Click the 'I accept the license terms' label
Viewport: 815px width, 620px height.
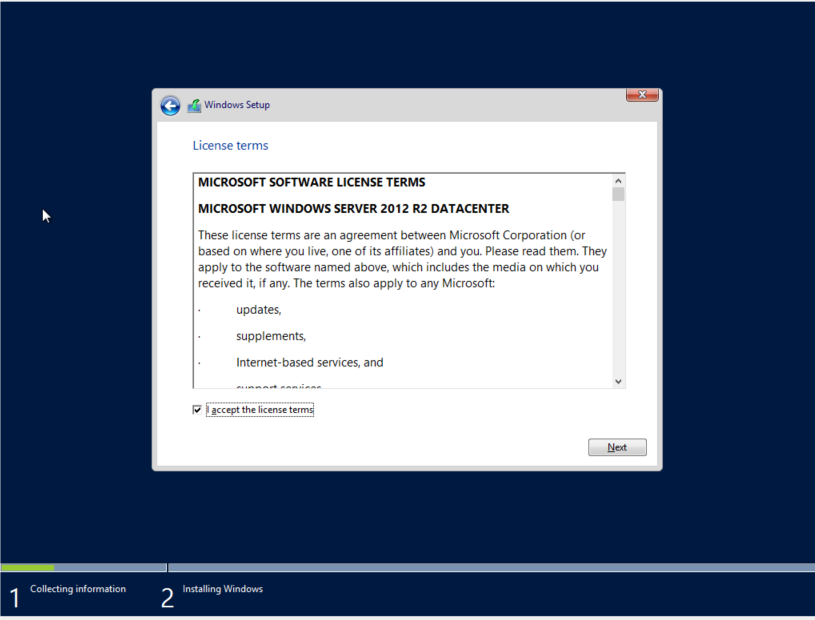260,410
